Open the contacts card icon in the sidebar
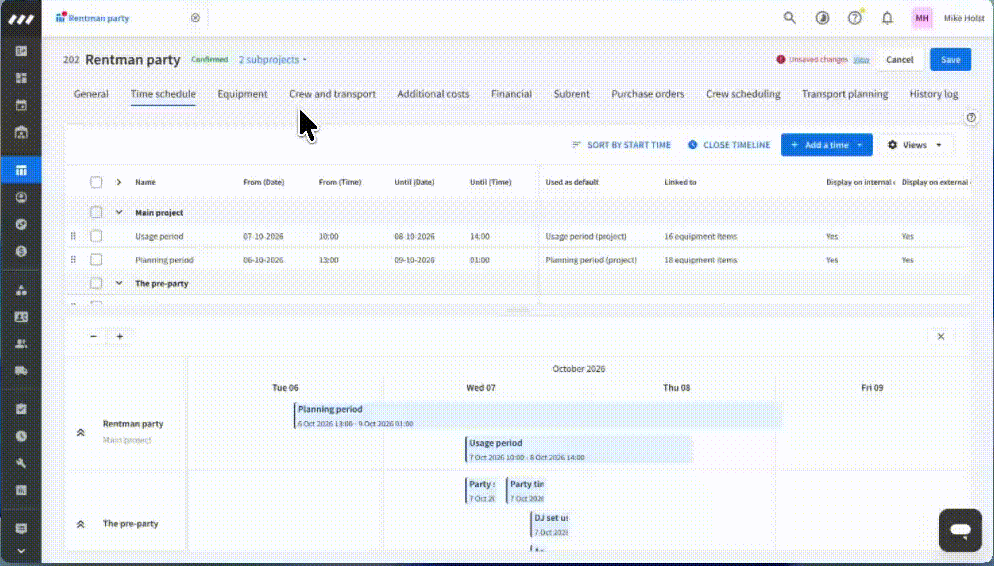 21,317
